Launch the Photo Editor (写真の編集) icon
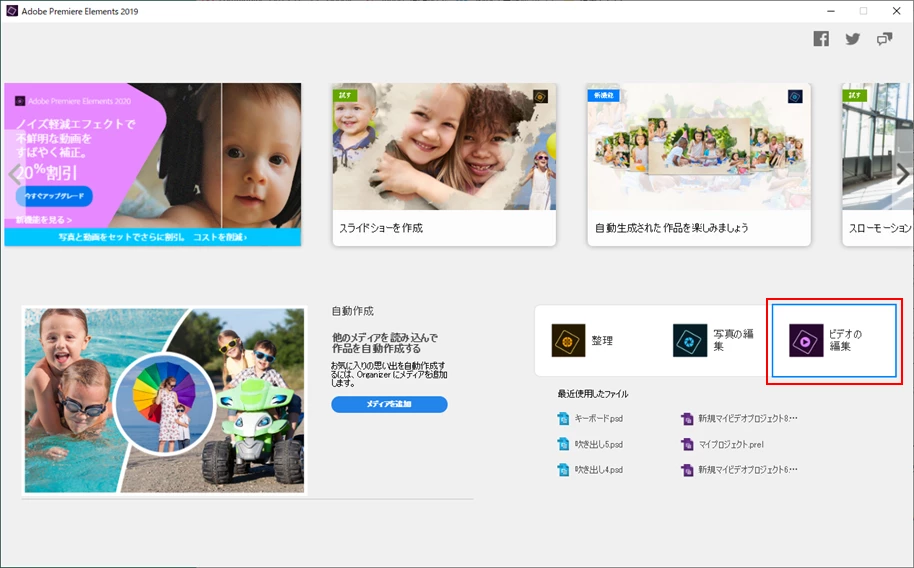914x568 pixels. tap(690, 341)
